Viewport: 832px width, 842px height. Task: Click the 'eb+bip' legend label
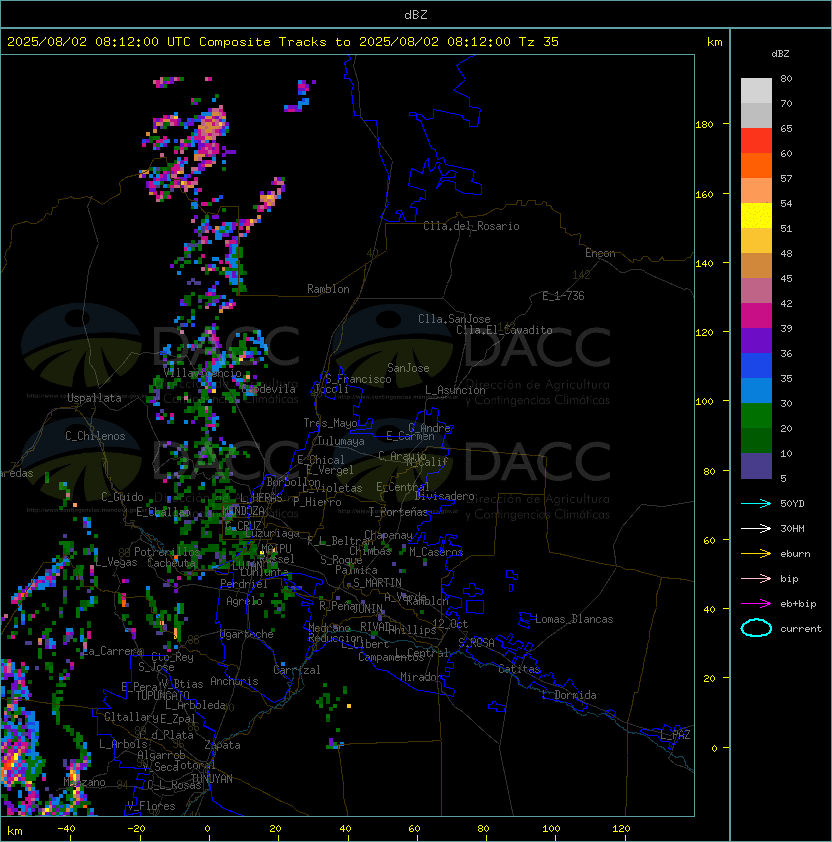[x=798, y=604]
